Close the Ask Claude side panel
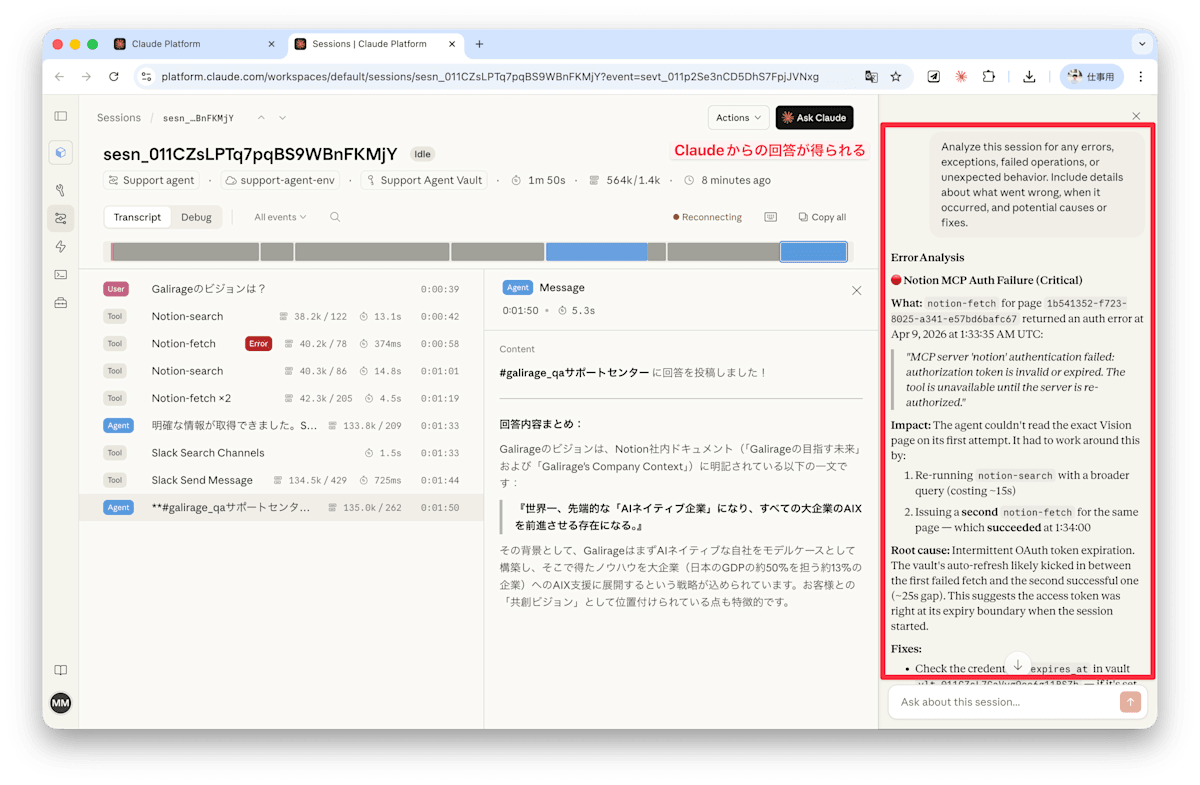 1136,116
